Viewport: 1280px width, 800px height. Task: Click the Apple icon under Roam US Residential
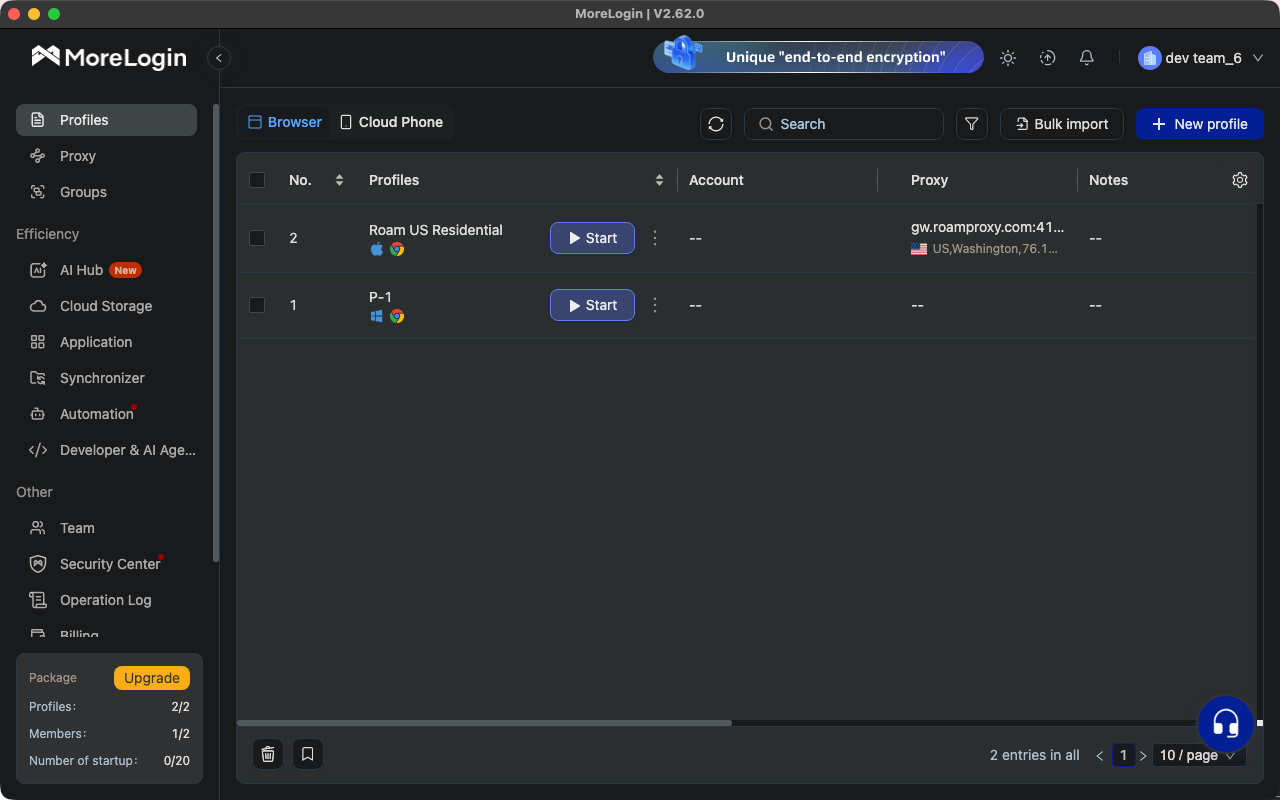pyautogui.click(x=377, y=249)
